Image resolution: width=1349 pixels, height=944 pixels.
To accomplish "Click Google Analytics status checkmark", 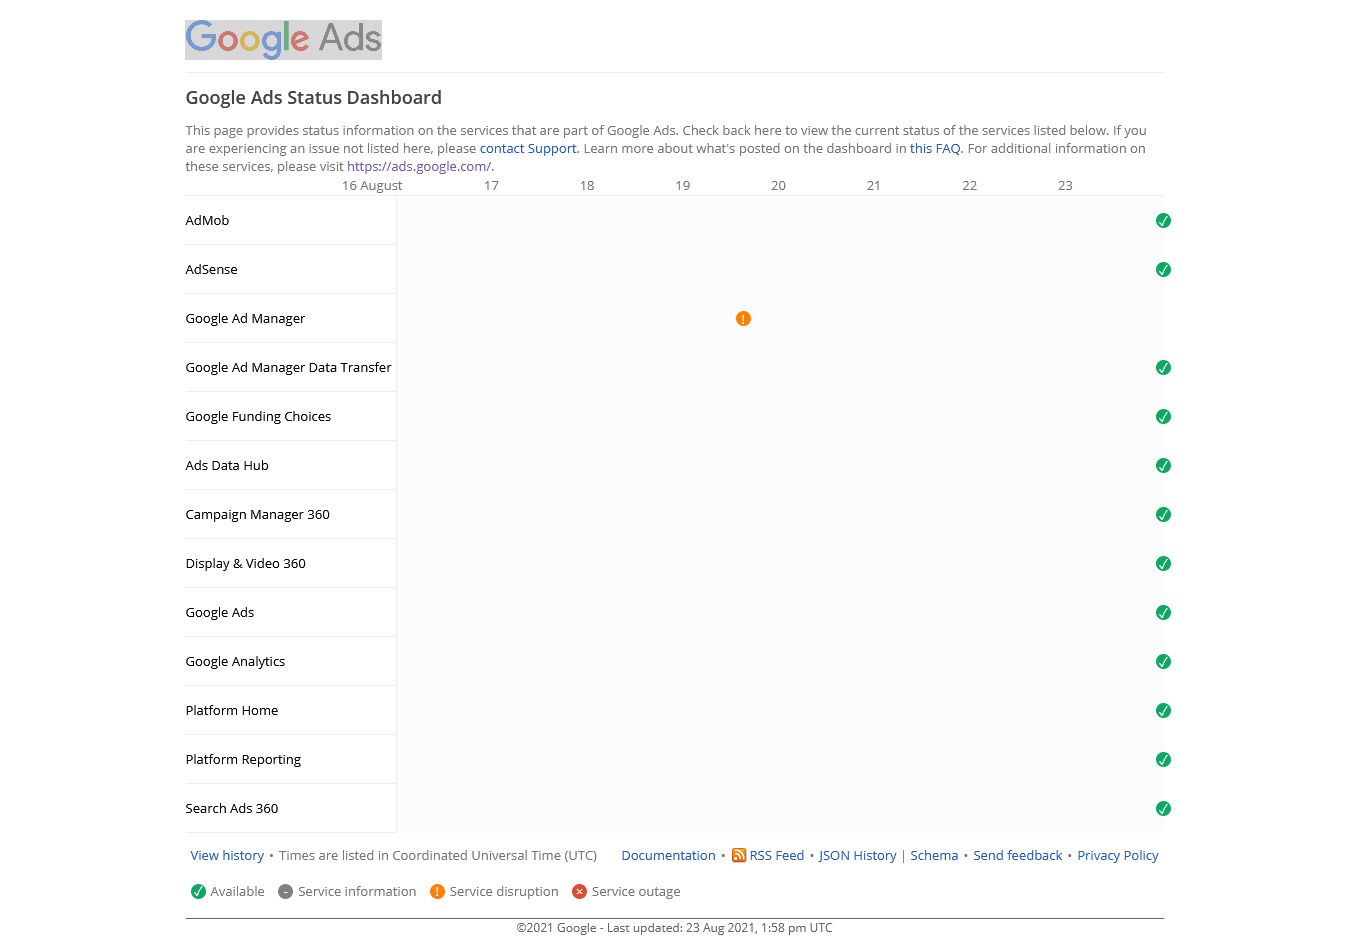I will tap(1163, 662).
